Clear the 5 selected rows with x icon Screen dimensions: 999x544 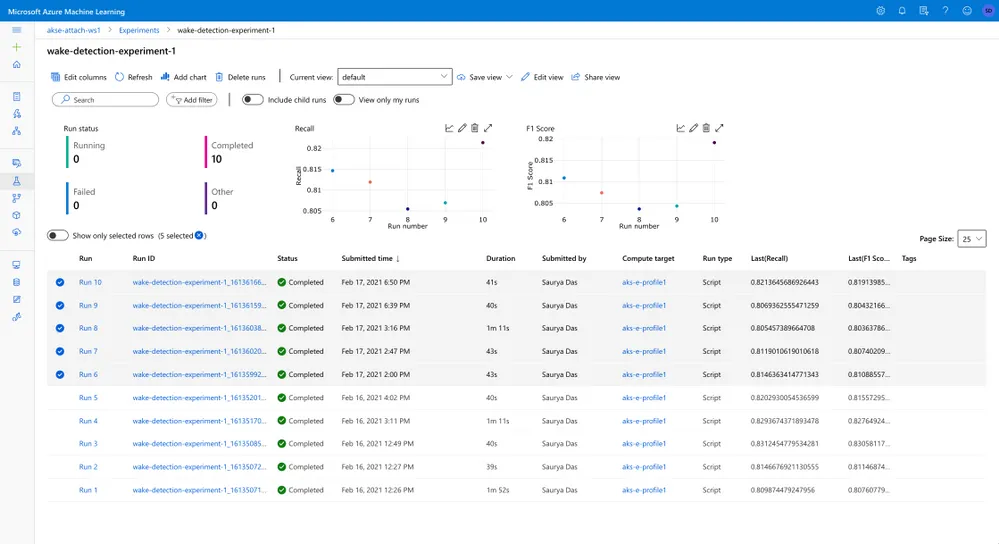click(x=199, y=235)
